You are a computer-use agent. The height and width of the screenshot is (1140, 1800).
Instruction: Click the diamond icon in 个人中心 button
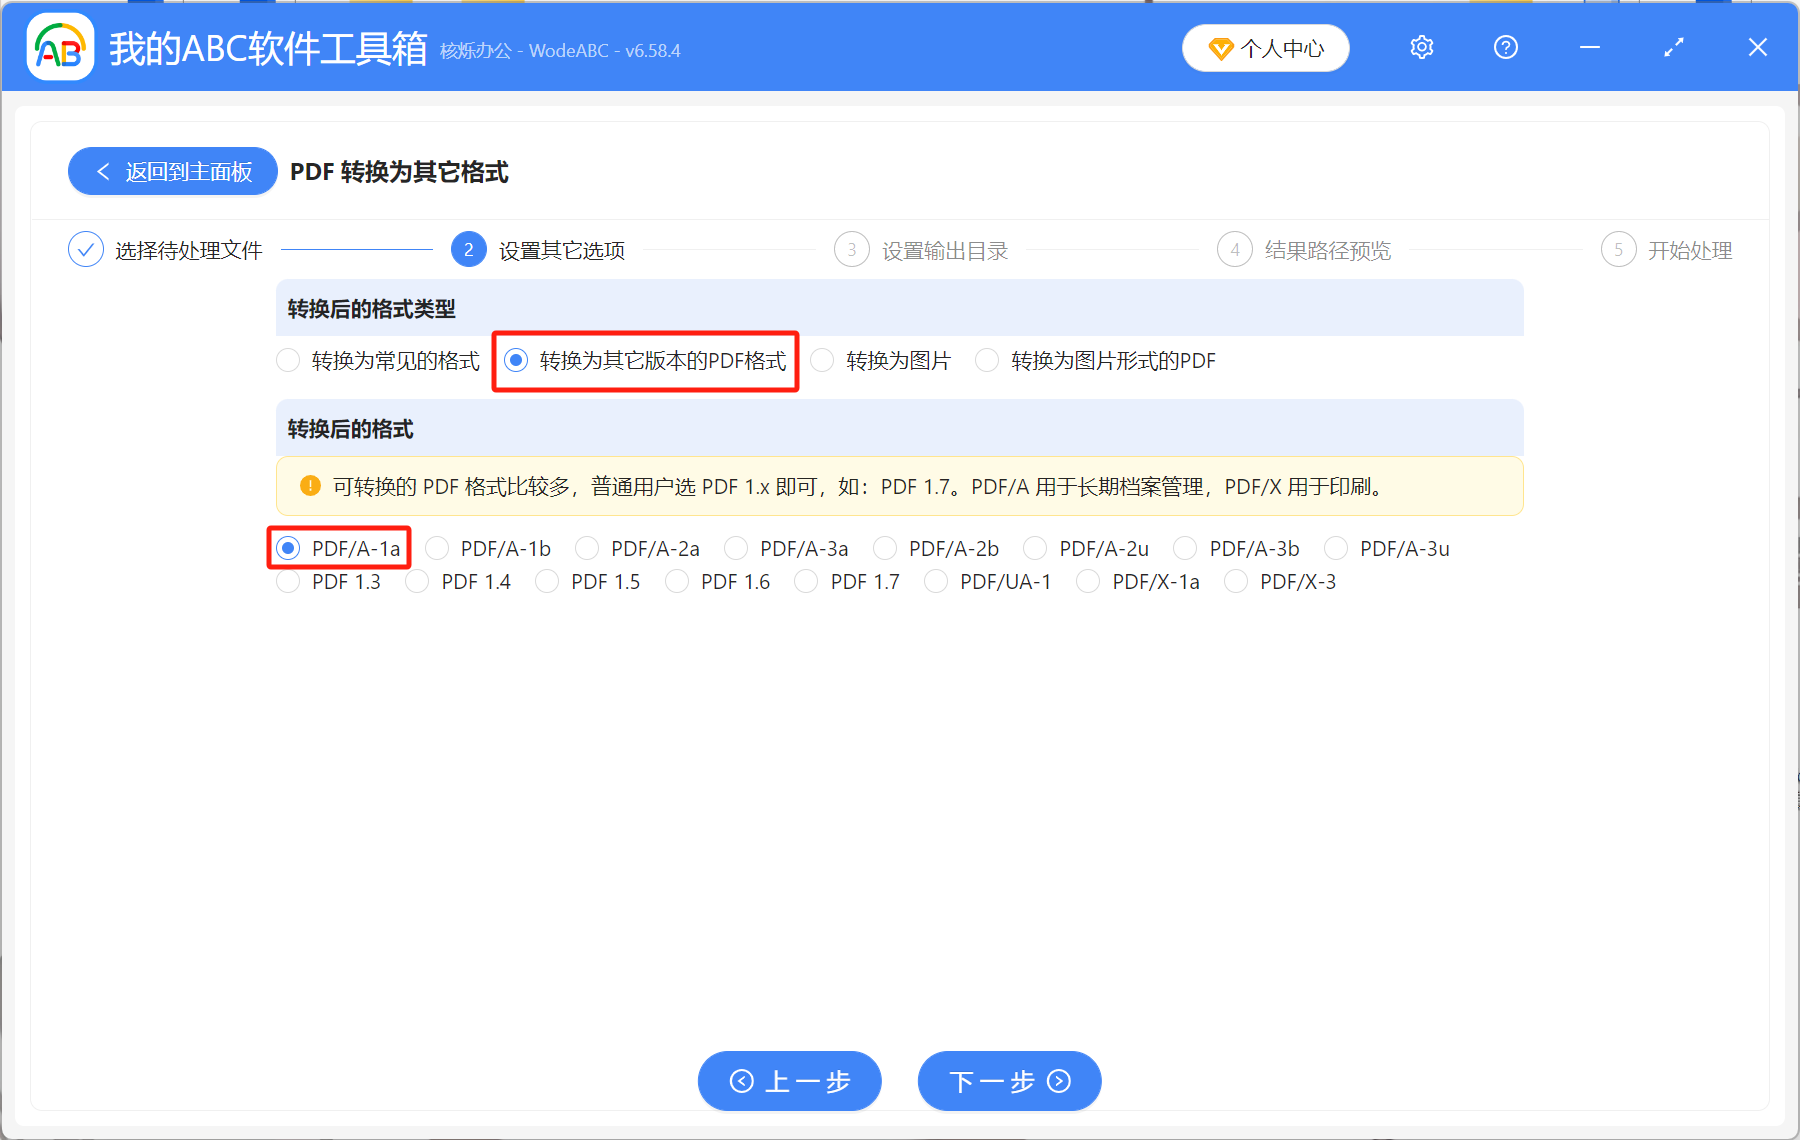[1221, 48]
